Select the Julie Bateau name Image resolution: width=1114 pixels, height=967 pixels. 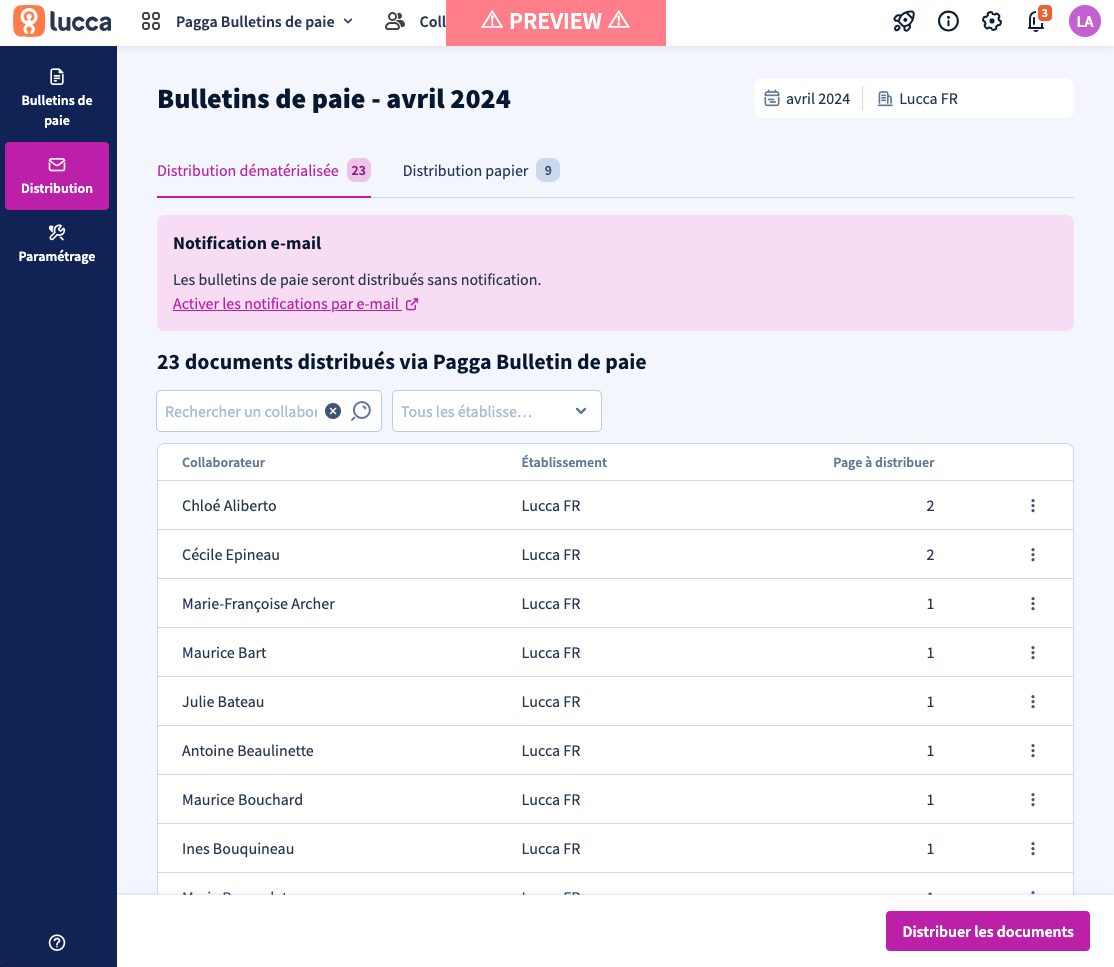coord(223,702)
